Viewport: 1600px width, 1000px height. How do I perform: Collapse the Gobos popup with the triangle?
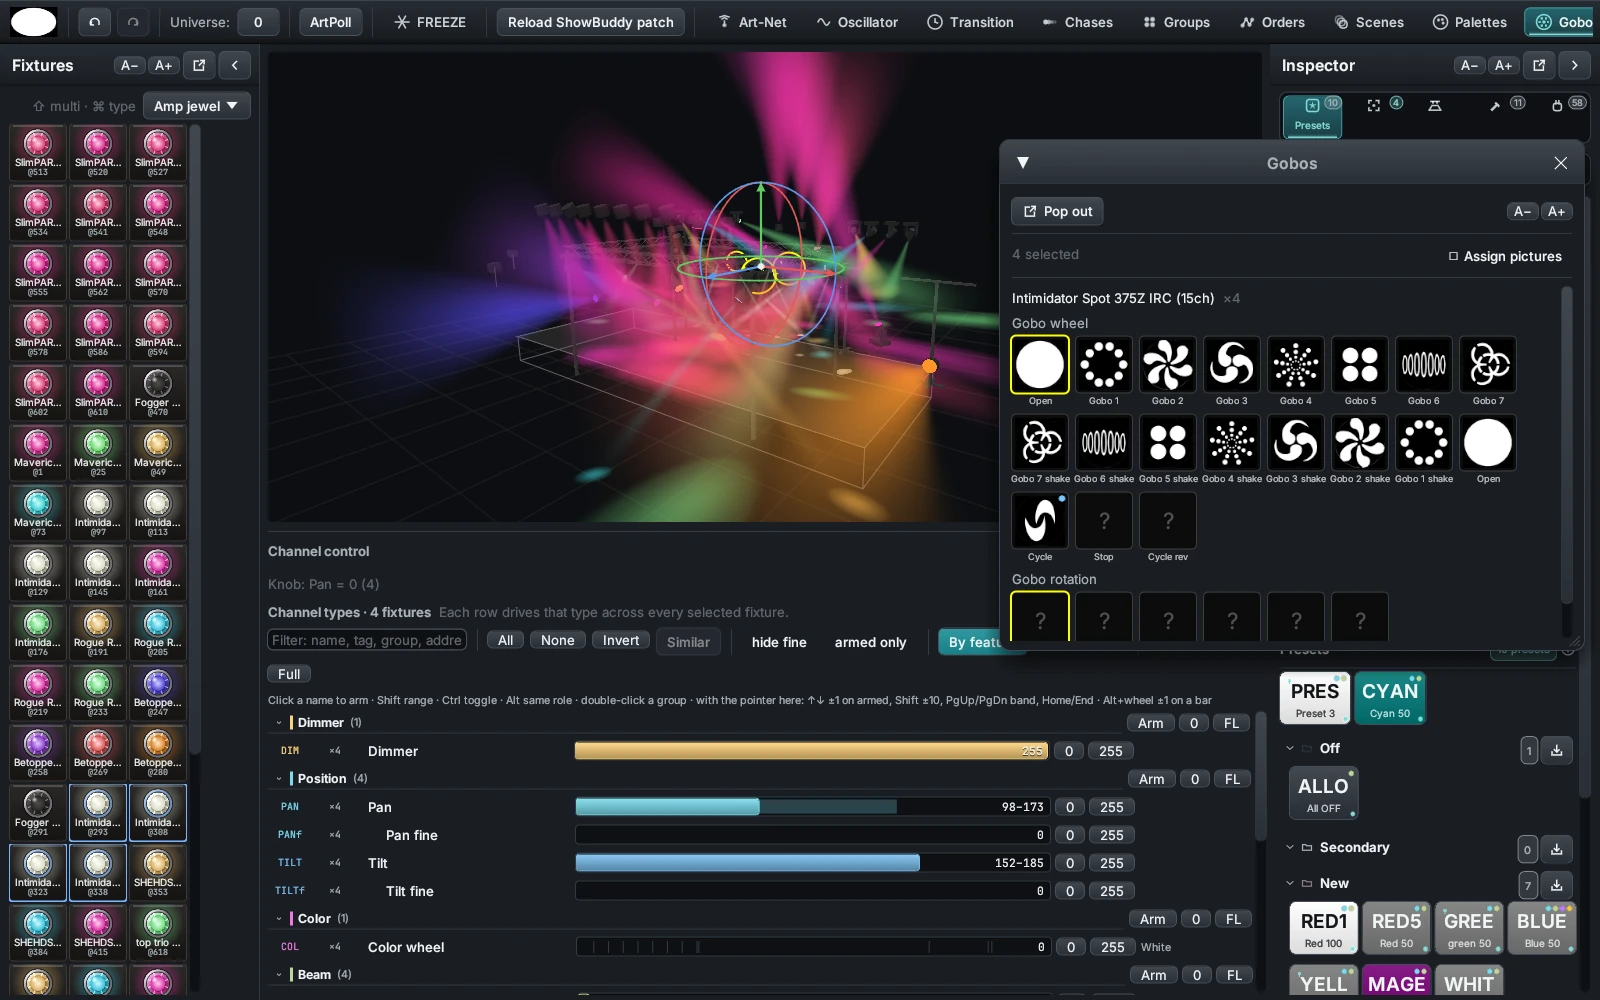[1023, 163]
